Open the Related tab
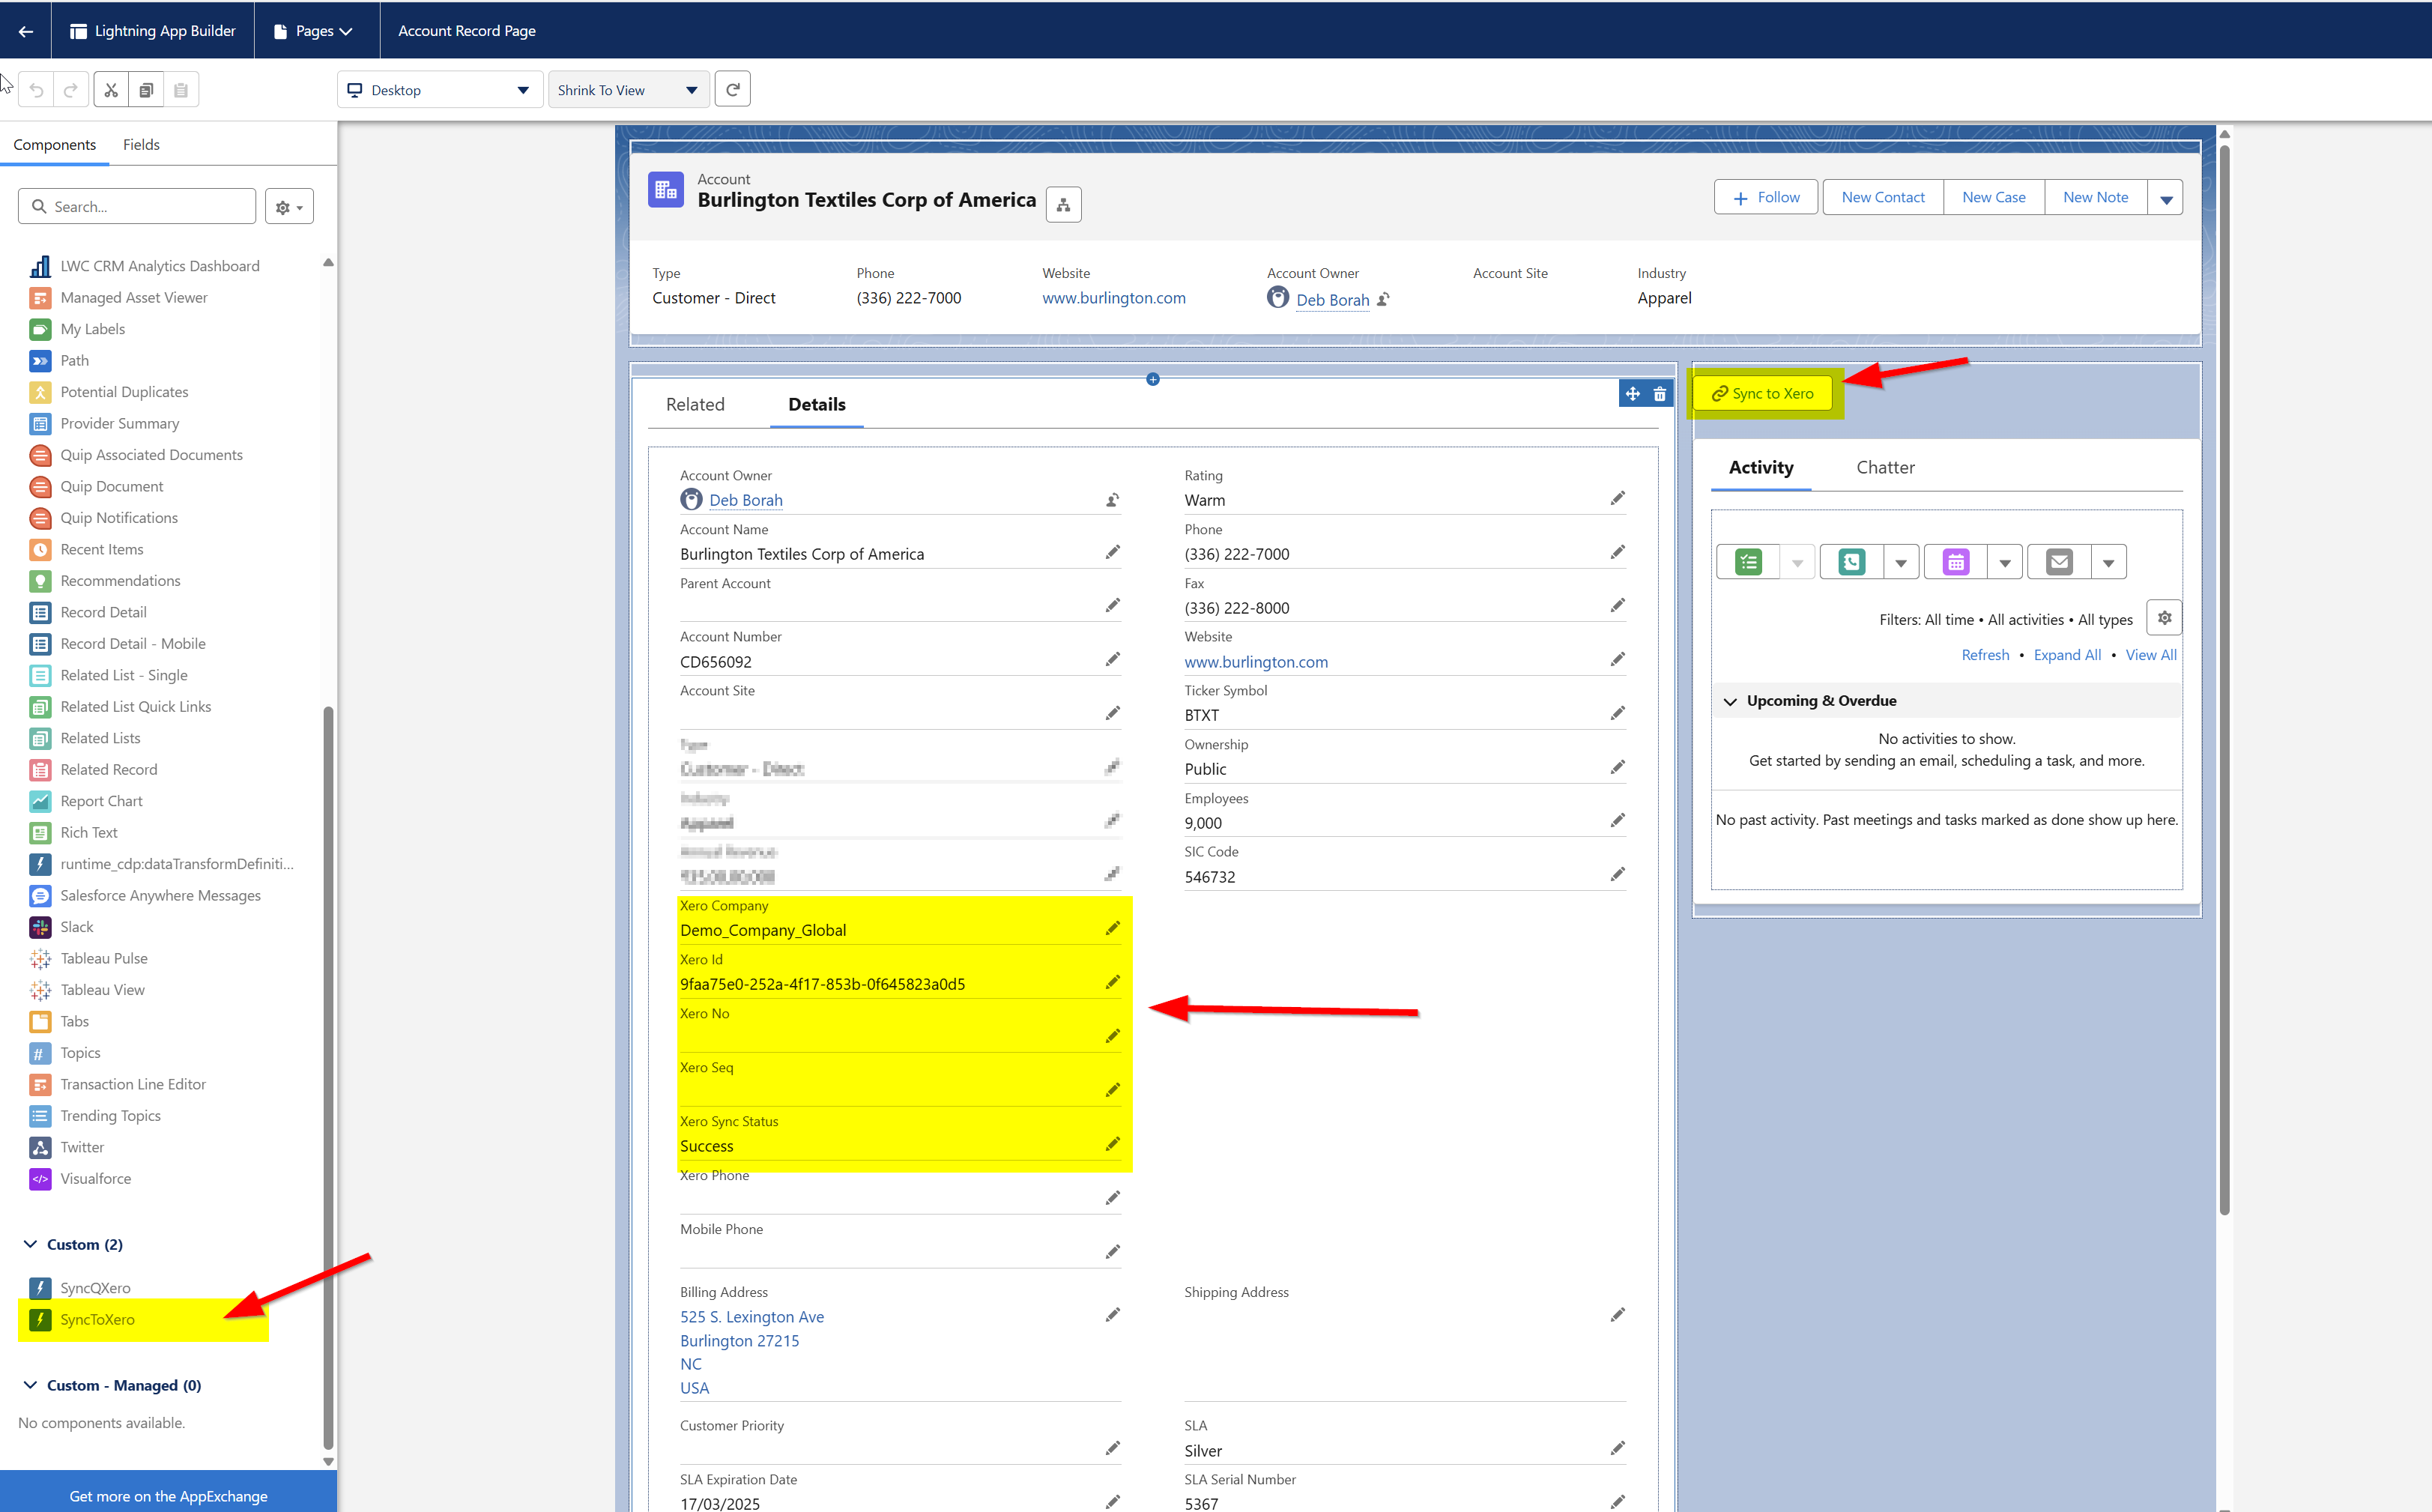Viewport: 2432px width, 1512px height. point(695,404)
